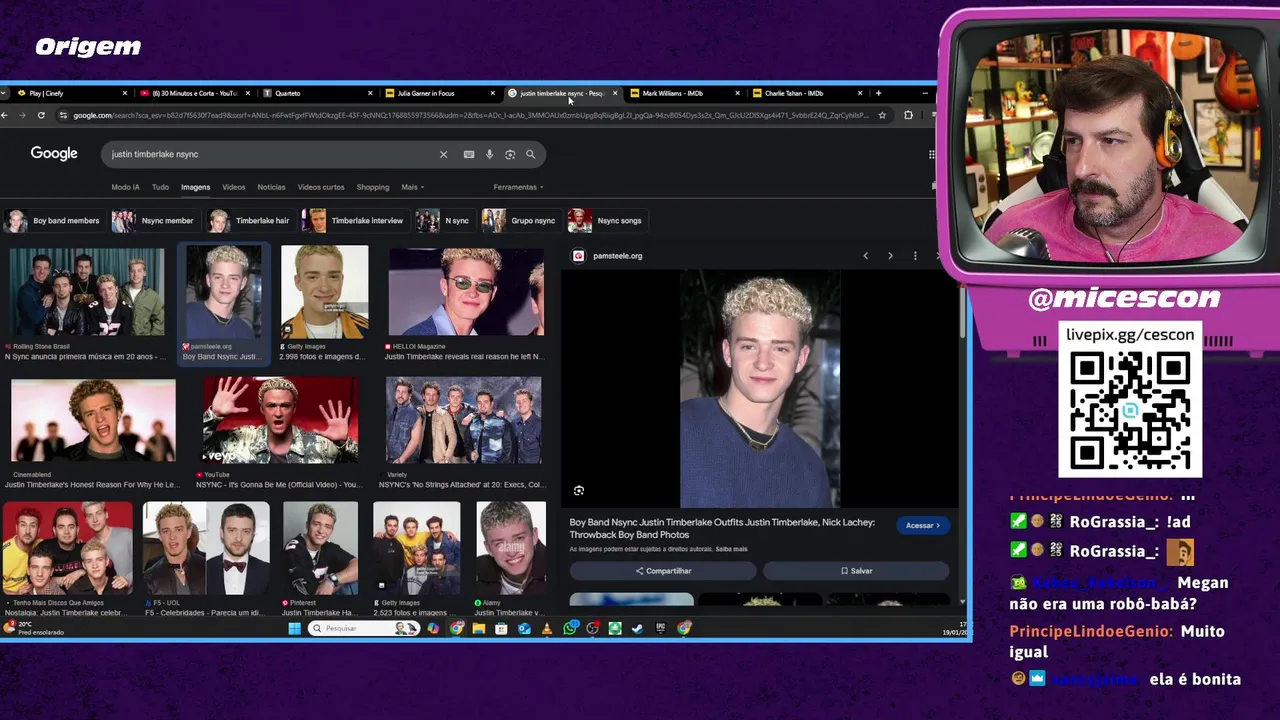Search by image with Google Lens icon
Viewport: 1280px width, 720px height.
tap(510, 154)
